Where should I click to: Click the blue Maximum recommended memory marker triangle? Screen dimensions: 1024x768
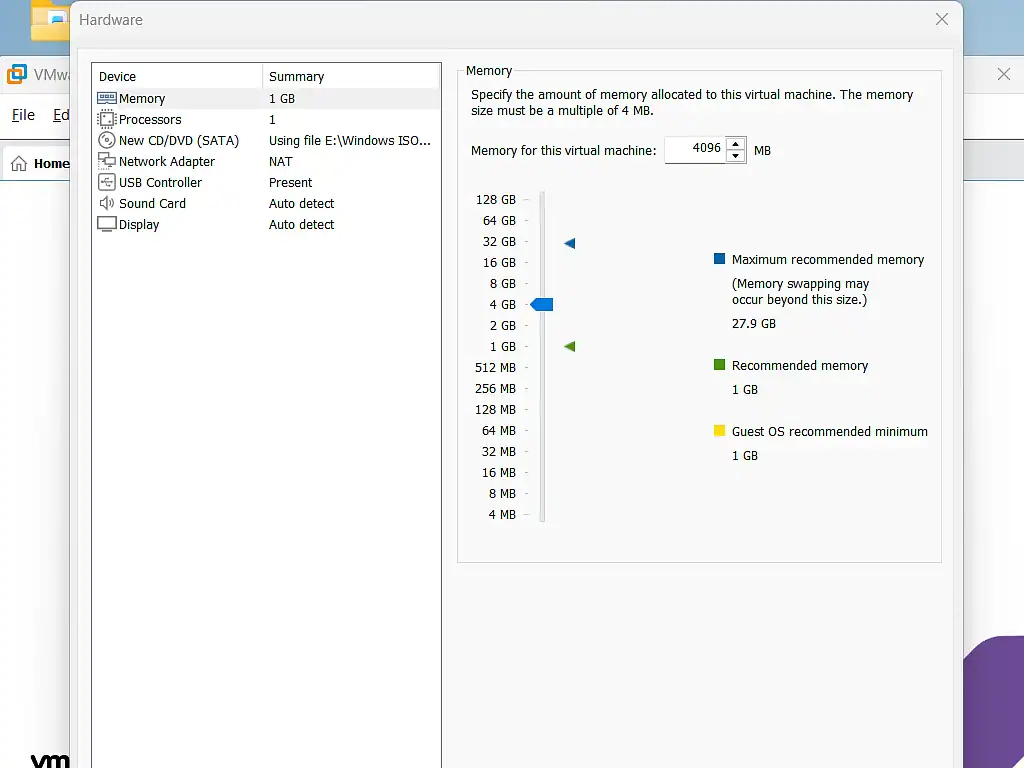(x=569, y=242)
